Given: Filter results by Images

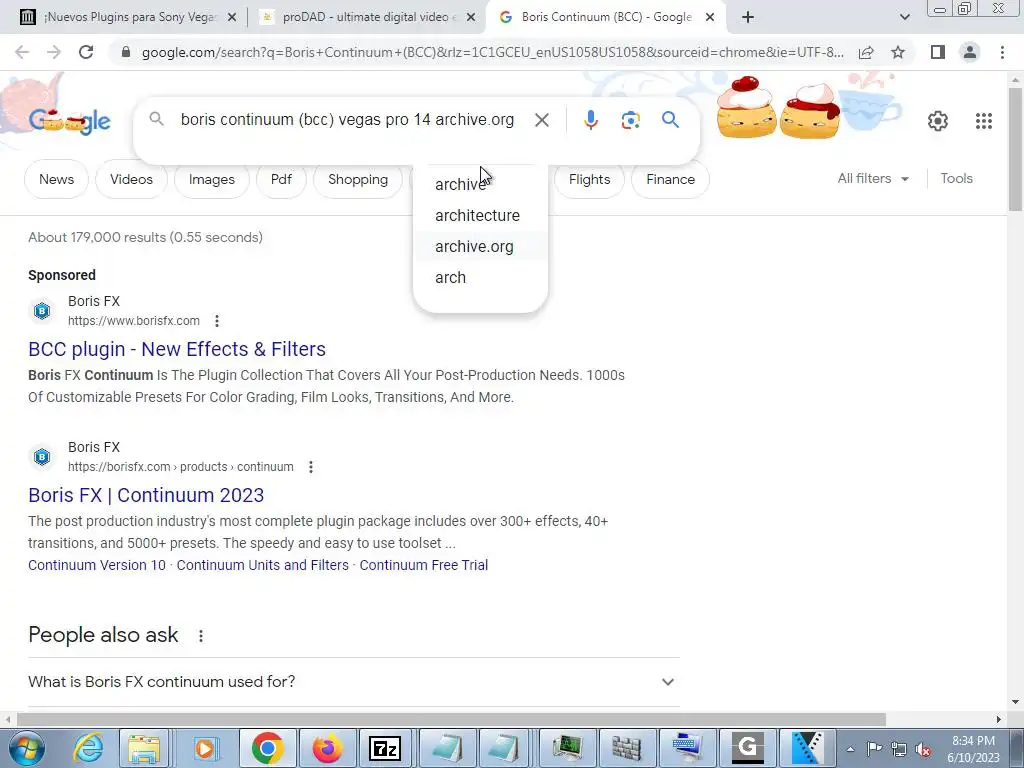Looking at the screenshot, I should pyautogui.click(x=212, y=179).
